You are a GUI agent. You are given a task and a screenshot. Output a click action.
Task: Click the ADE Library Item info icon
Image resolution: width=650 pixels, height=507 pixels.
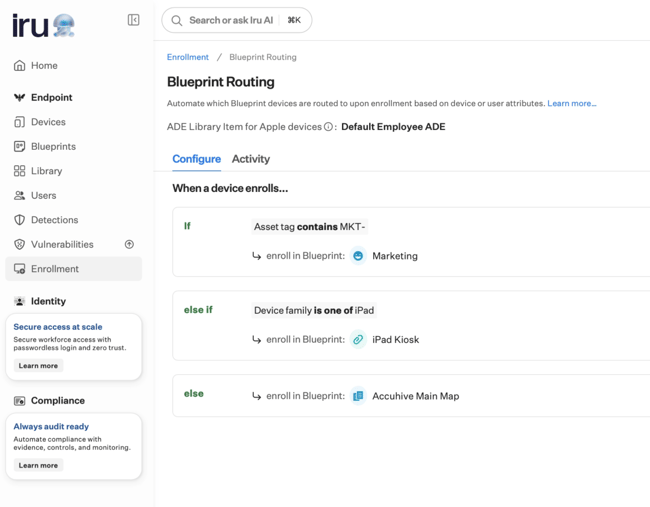(x=328, y=127)
